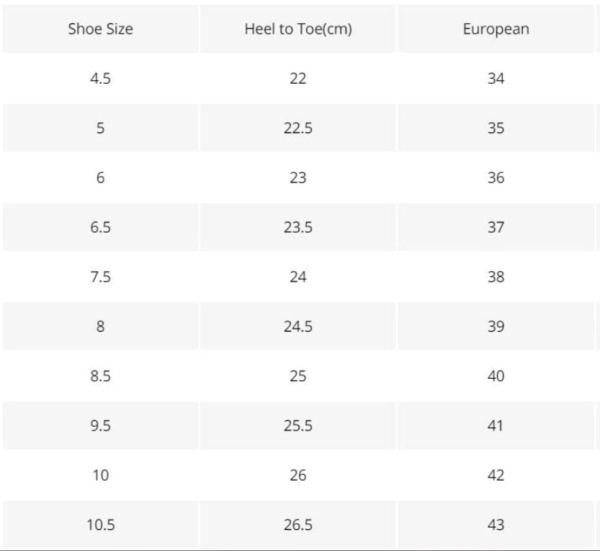Click the Heel to Toe(cm) header
This screenshot has width=600, height=551.
[298, 29]
